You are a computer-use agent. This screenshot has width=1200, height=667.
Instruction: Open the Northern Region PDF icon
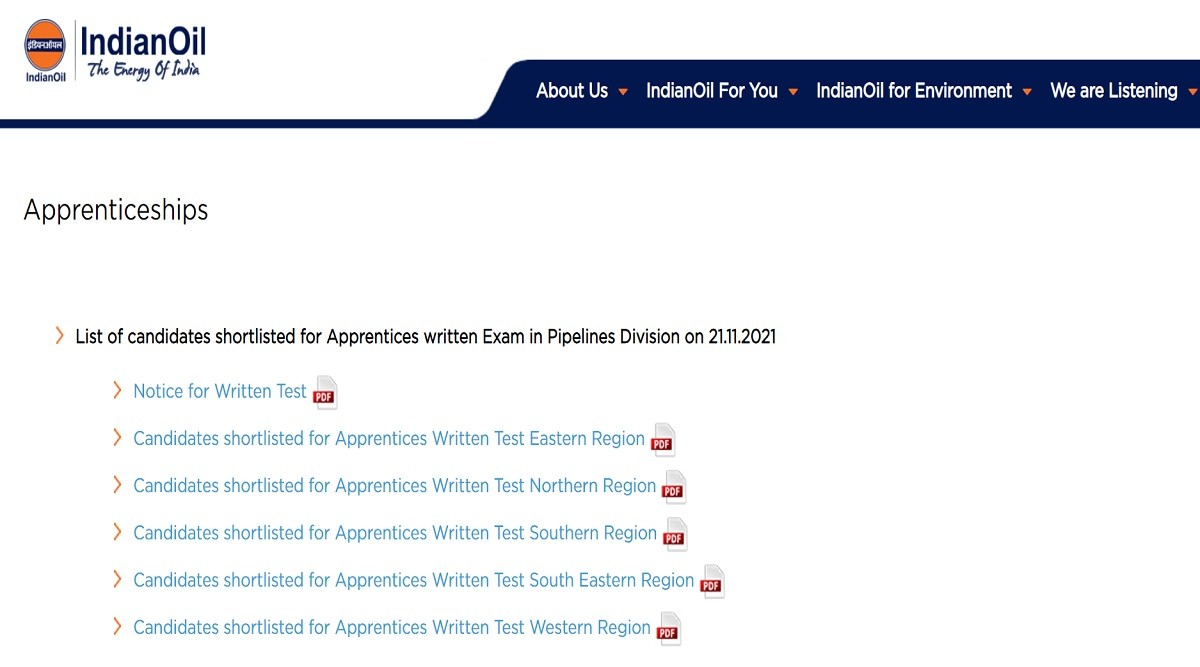click(673, 487)
